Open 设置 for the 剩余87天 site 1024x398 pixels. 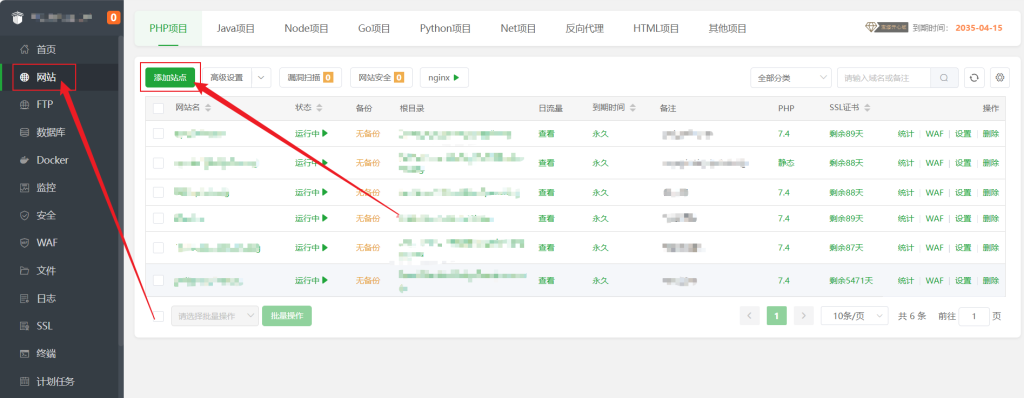[963, 248]
